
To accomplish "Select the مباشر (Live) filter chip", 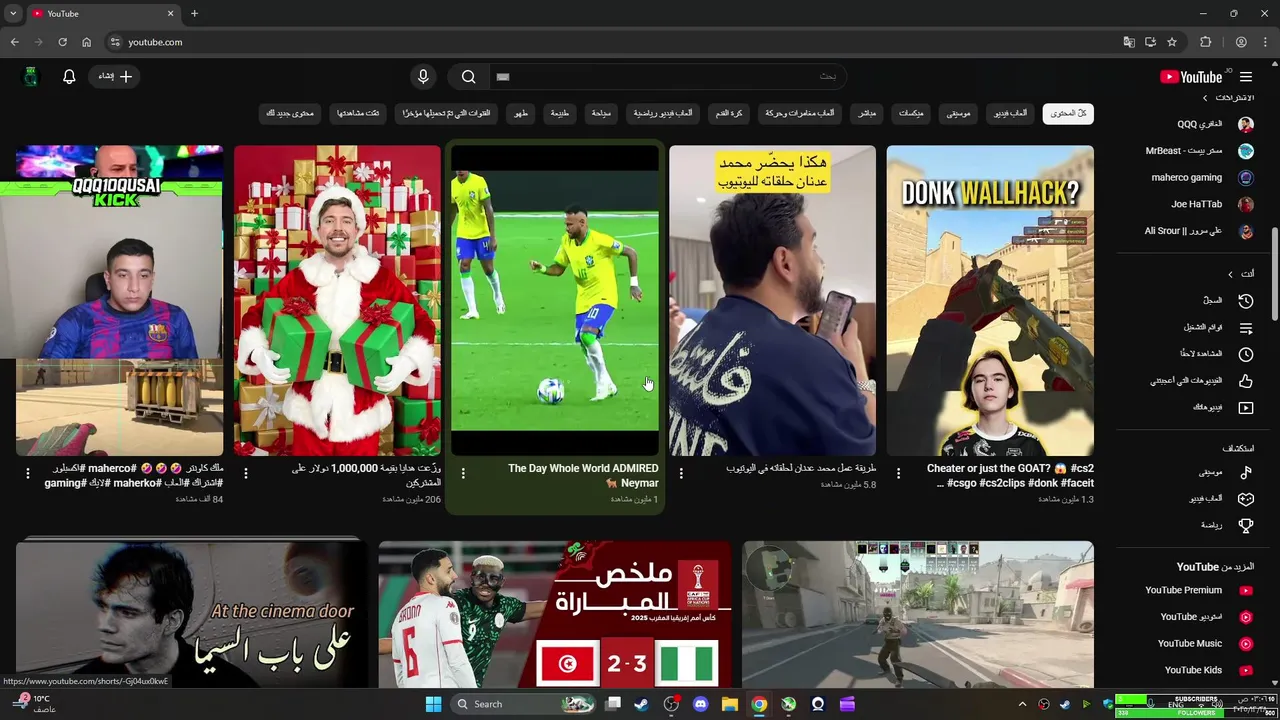I will (x=867, y=113).
